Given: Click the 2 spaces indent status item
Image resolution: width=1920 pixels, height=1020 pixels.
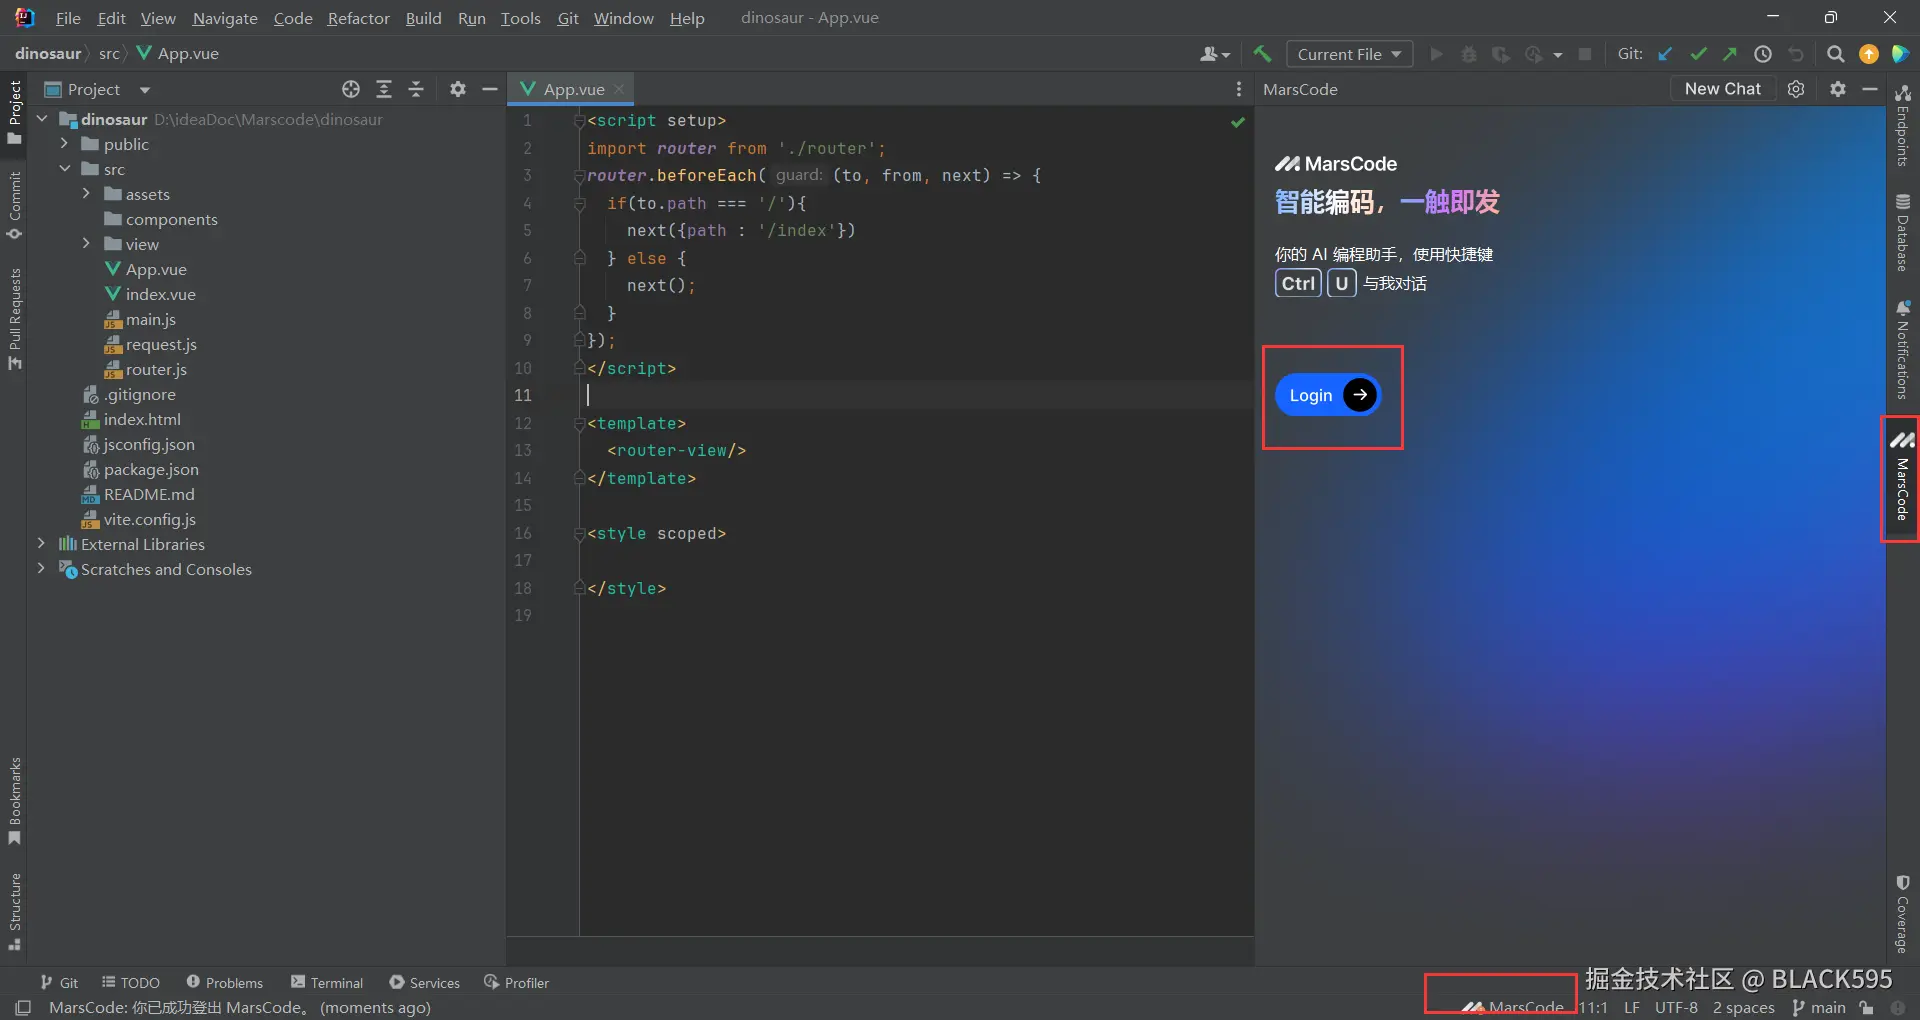Looking at the screenshot, I should pyautogui.click(x=1743, y=1007).
